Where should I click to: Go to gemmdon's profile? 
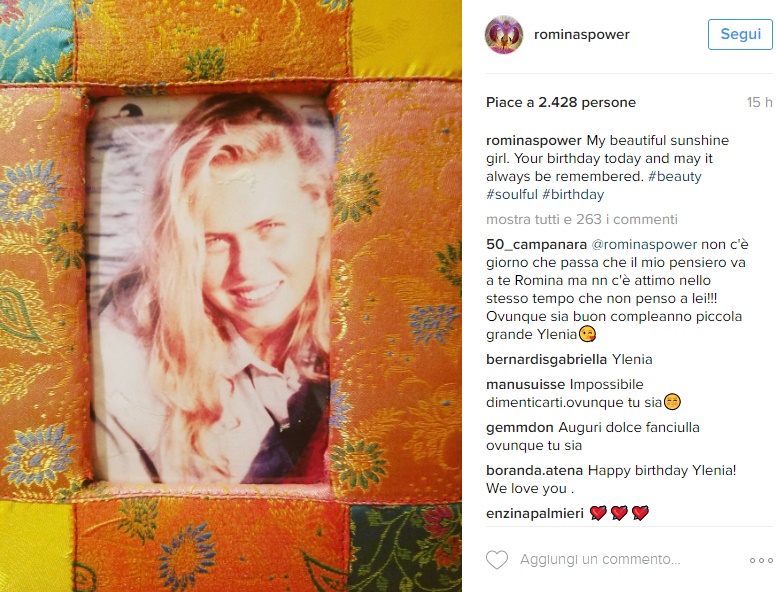point(520,428)
